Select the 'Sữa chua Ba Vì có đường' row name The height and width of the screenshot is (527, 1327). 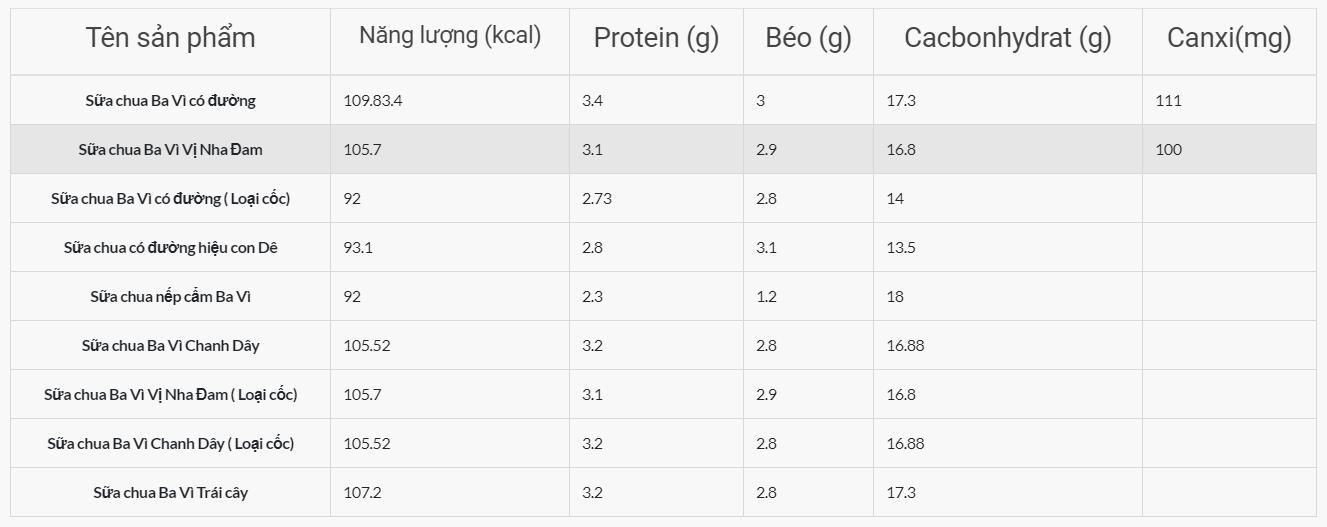(x=170, y=100)
